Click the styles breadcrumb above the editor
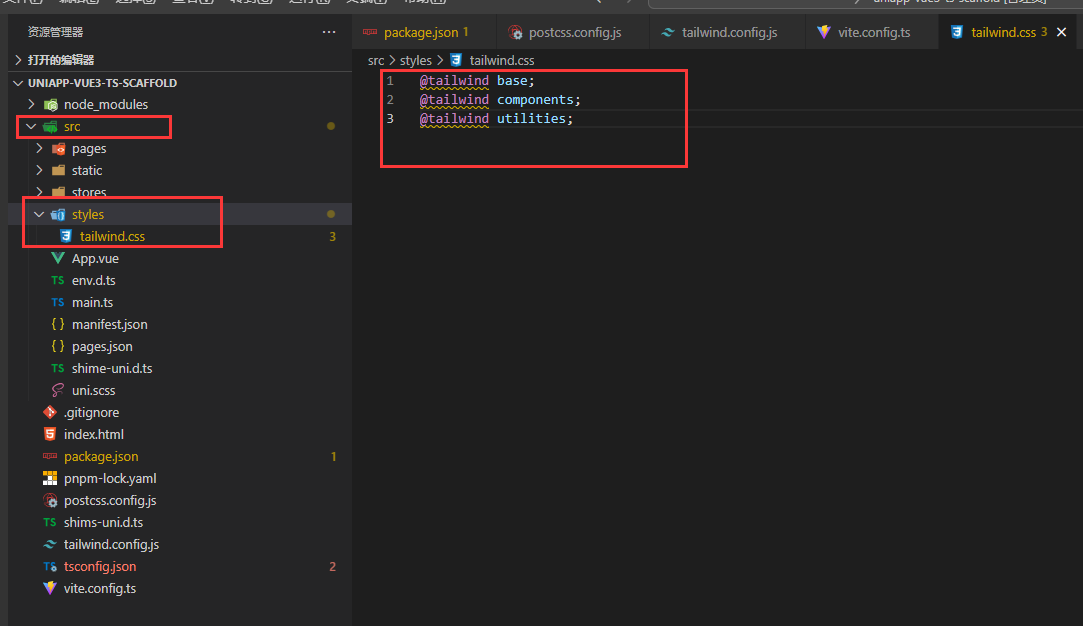The height and width of the screenshot is (626, 1083). point(415,59)
